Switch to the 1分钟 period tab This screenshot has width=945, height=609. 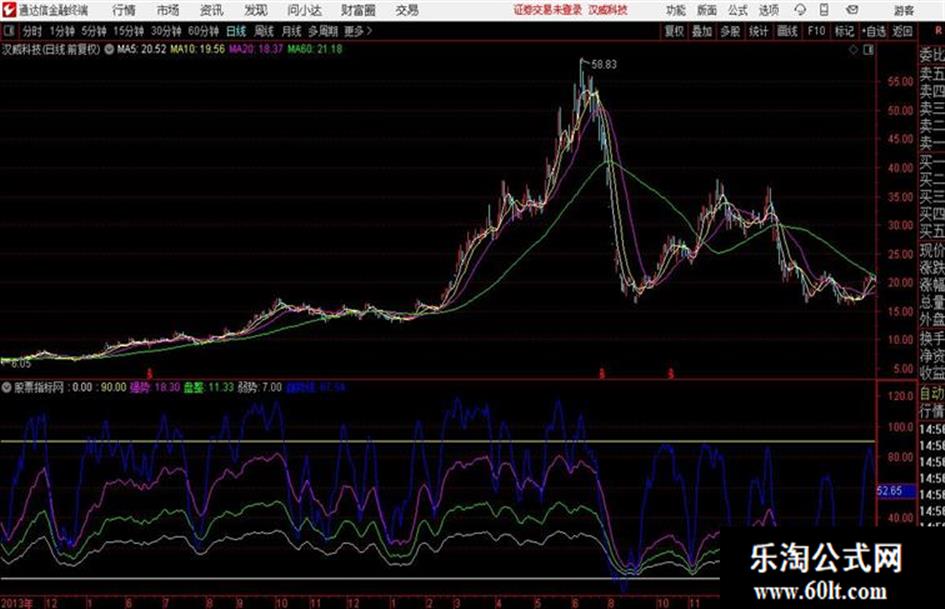[62, 31]
